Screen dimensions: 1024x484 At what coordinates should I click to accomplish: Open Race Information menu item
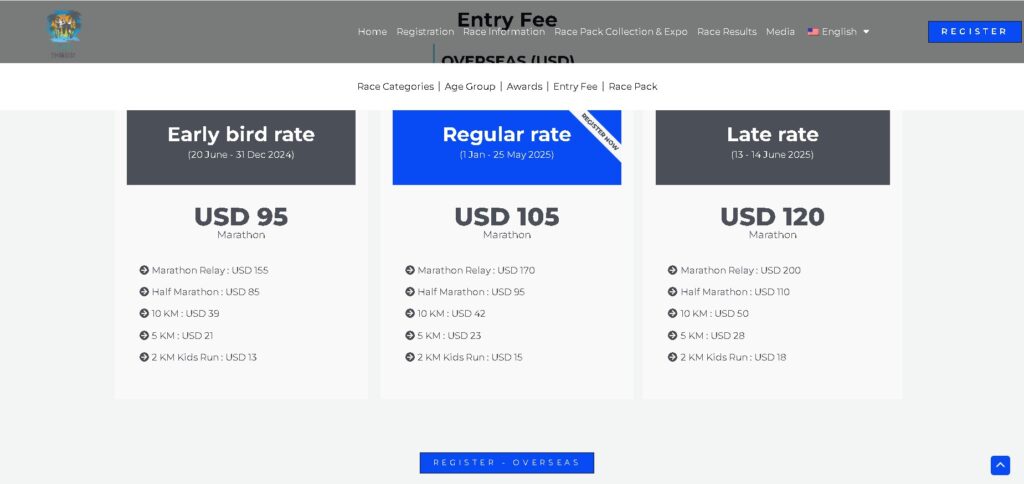(x=504, y=31)
